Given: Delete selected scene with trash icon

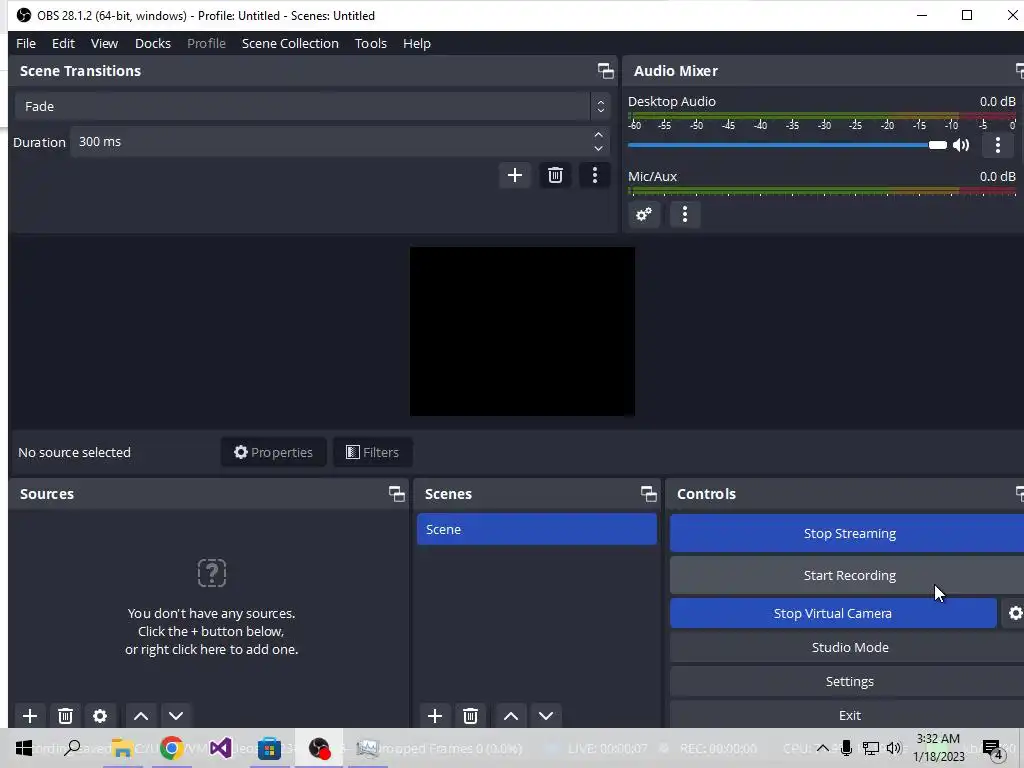Looking at the screenshot, I should pyautogui.click(x=470, y=716).
